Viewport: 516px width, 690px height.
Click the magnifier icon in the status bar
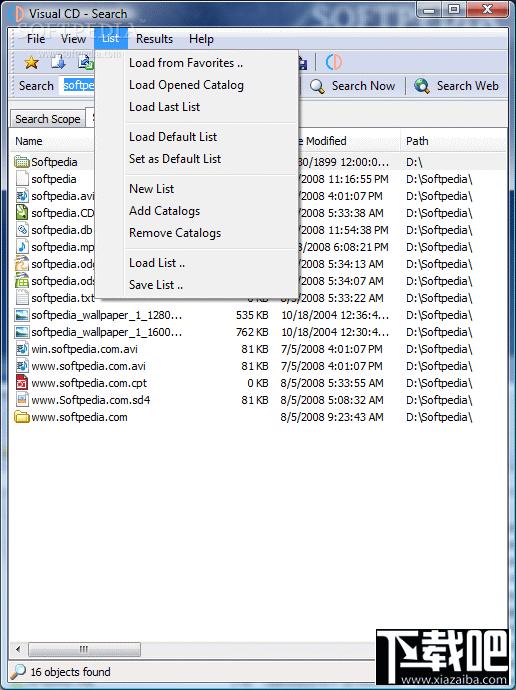tap(18, 672)
